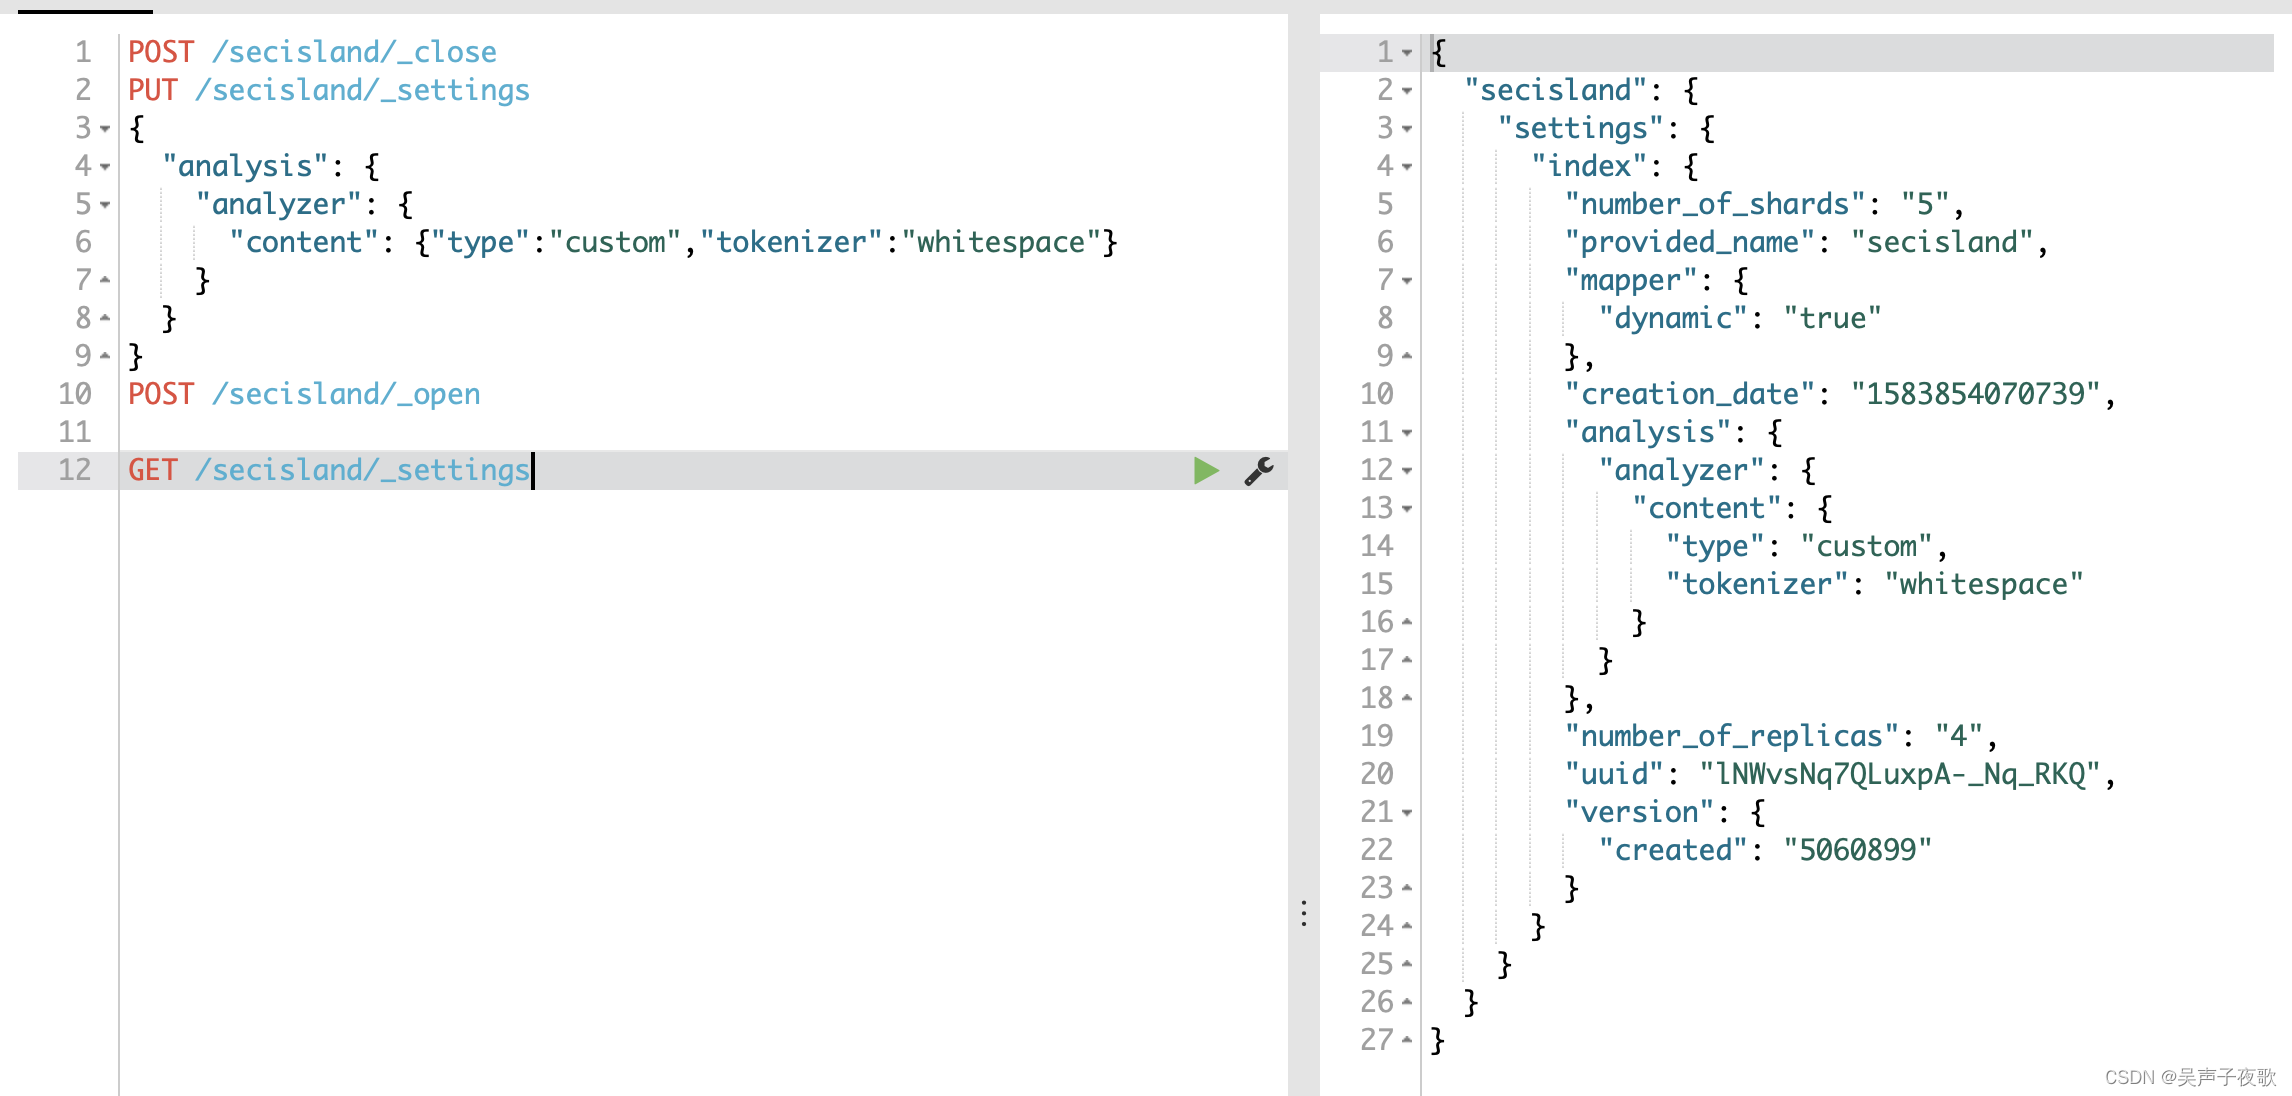Image resolution: width=2292 pixels, height=1096 pixels.
Task: Click "provided_name" entry in response
Action: click(x=1806, y=242)
